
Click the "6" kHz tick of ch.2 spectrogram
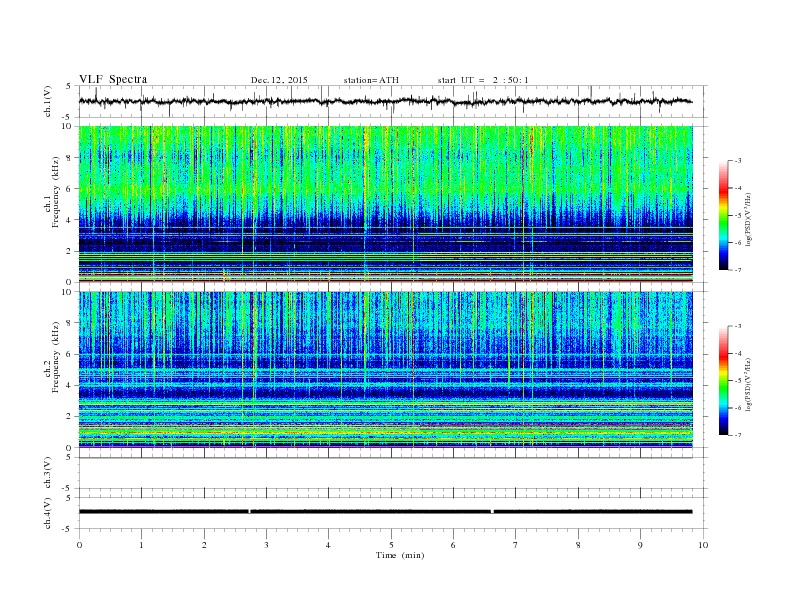[70, 354]
